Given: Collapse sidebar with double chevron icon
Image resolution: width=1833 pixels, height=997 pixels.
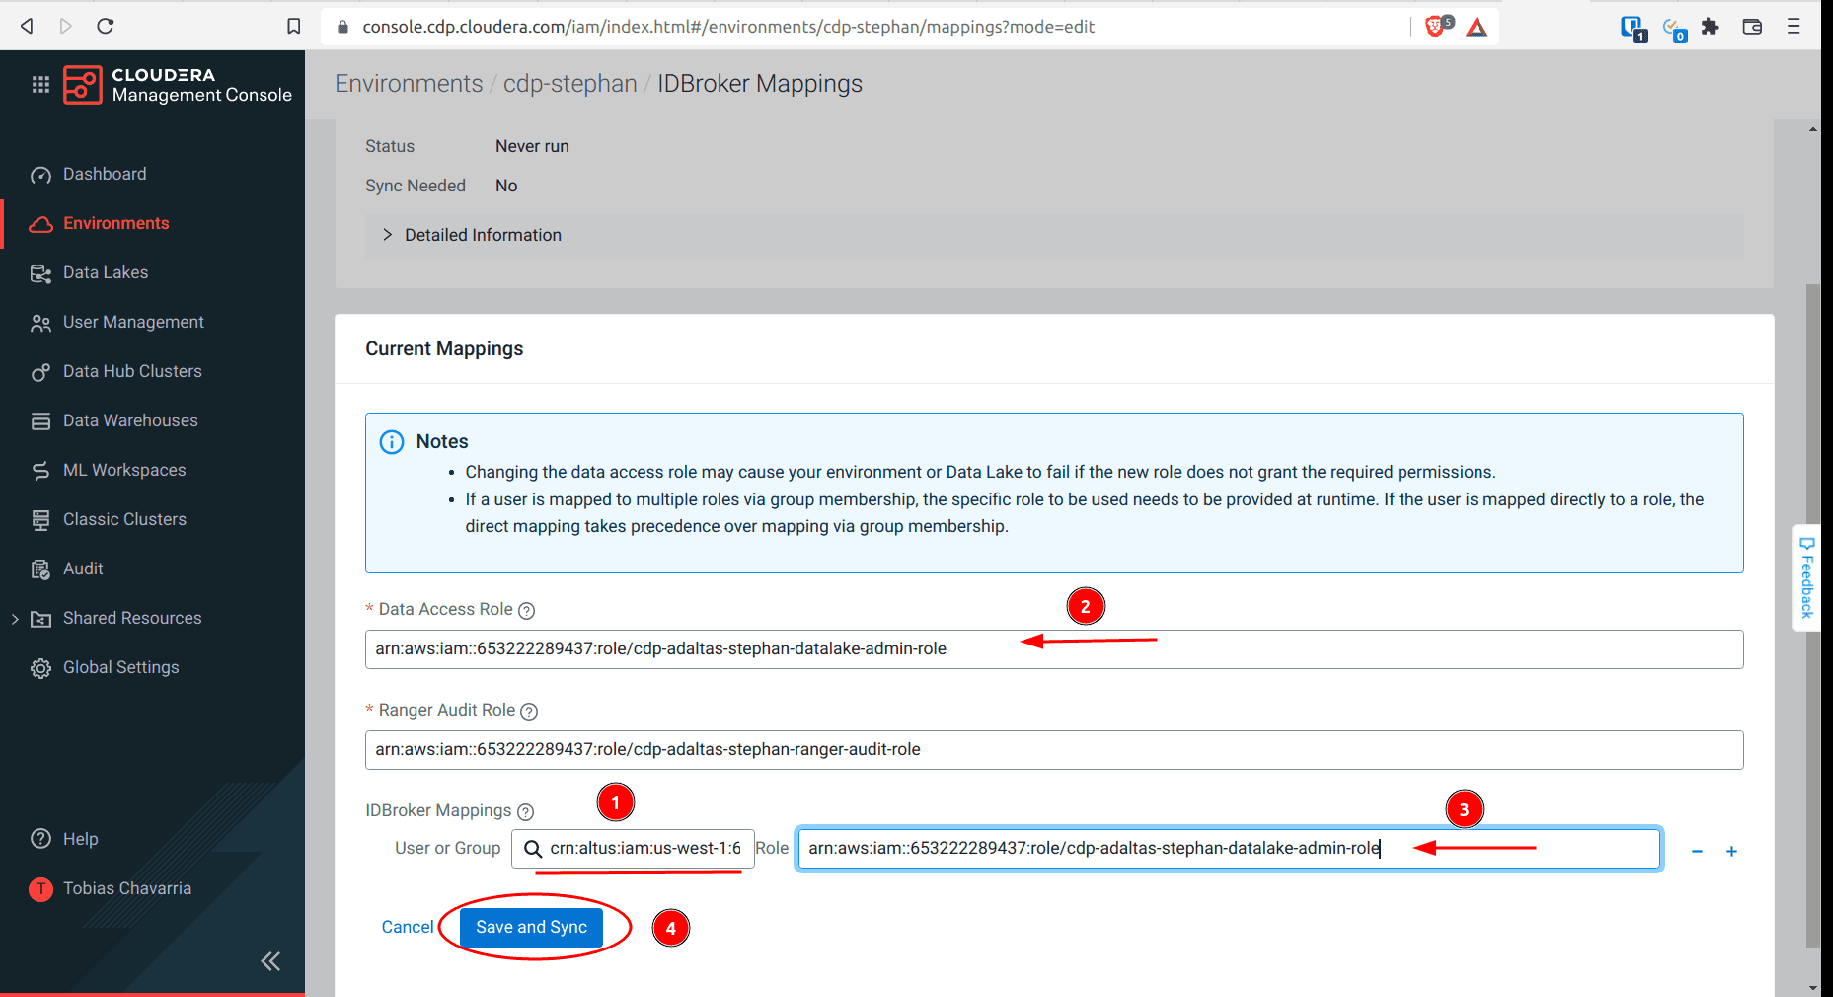Looking at the screenshot, I should (x=270, y=961).
